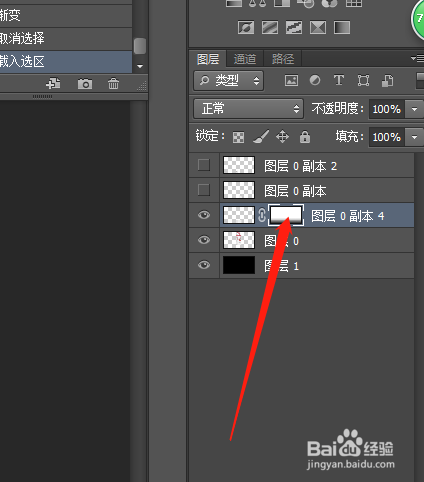Select layer named 图层 0 副本 2
Screen dimensions: 424x482
click(300, 166)
